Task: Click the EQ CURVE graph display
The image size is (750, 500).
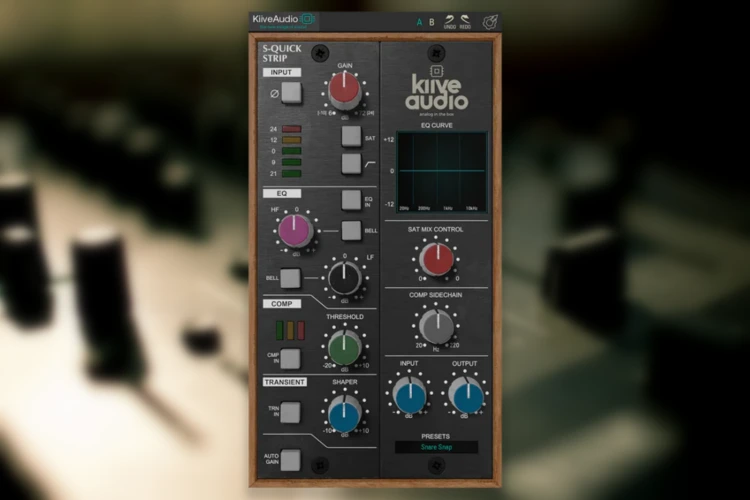Action: 441,172
